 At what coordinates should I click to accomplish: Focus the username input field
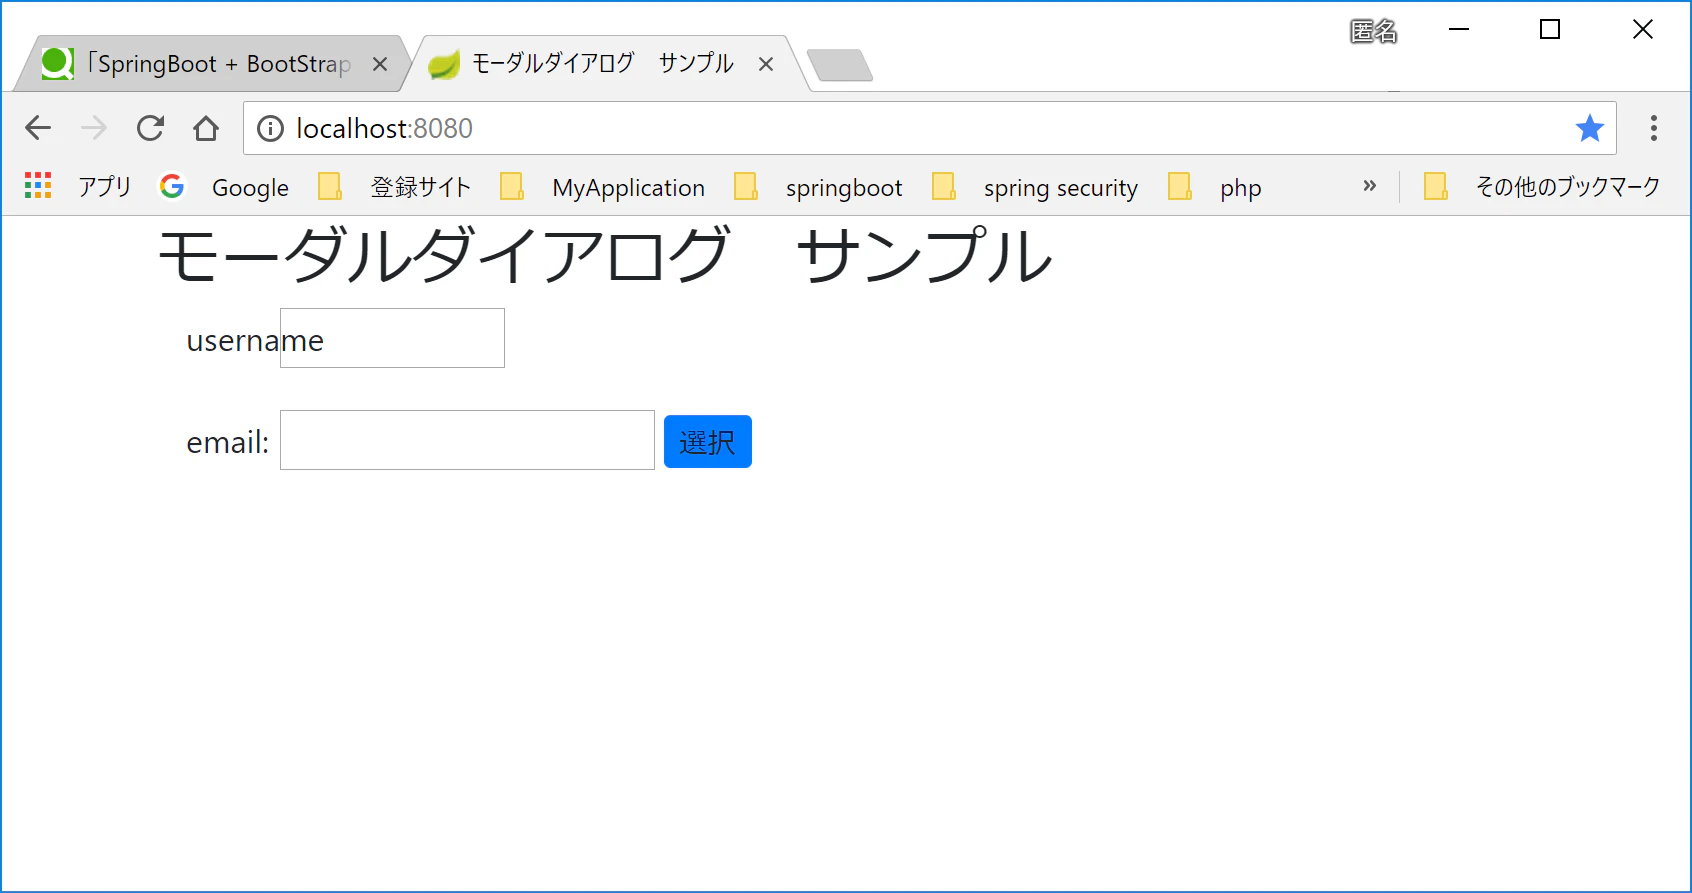[392, 338]
